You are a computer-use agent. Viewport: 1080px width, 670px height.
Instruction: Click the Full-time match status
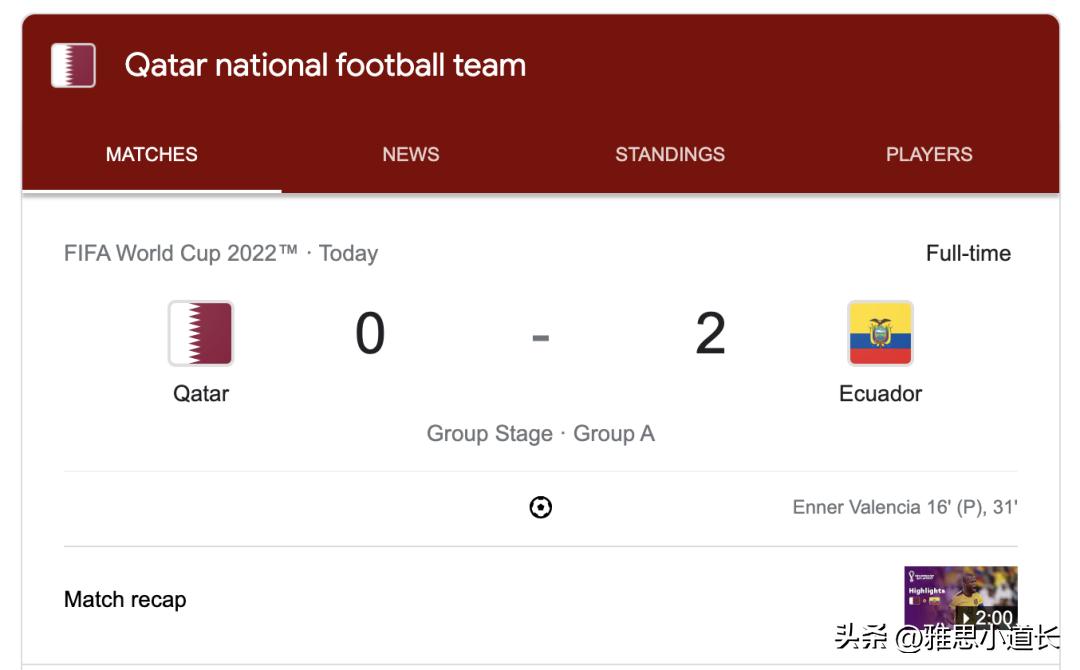click(968, 253)
